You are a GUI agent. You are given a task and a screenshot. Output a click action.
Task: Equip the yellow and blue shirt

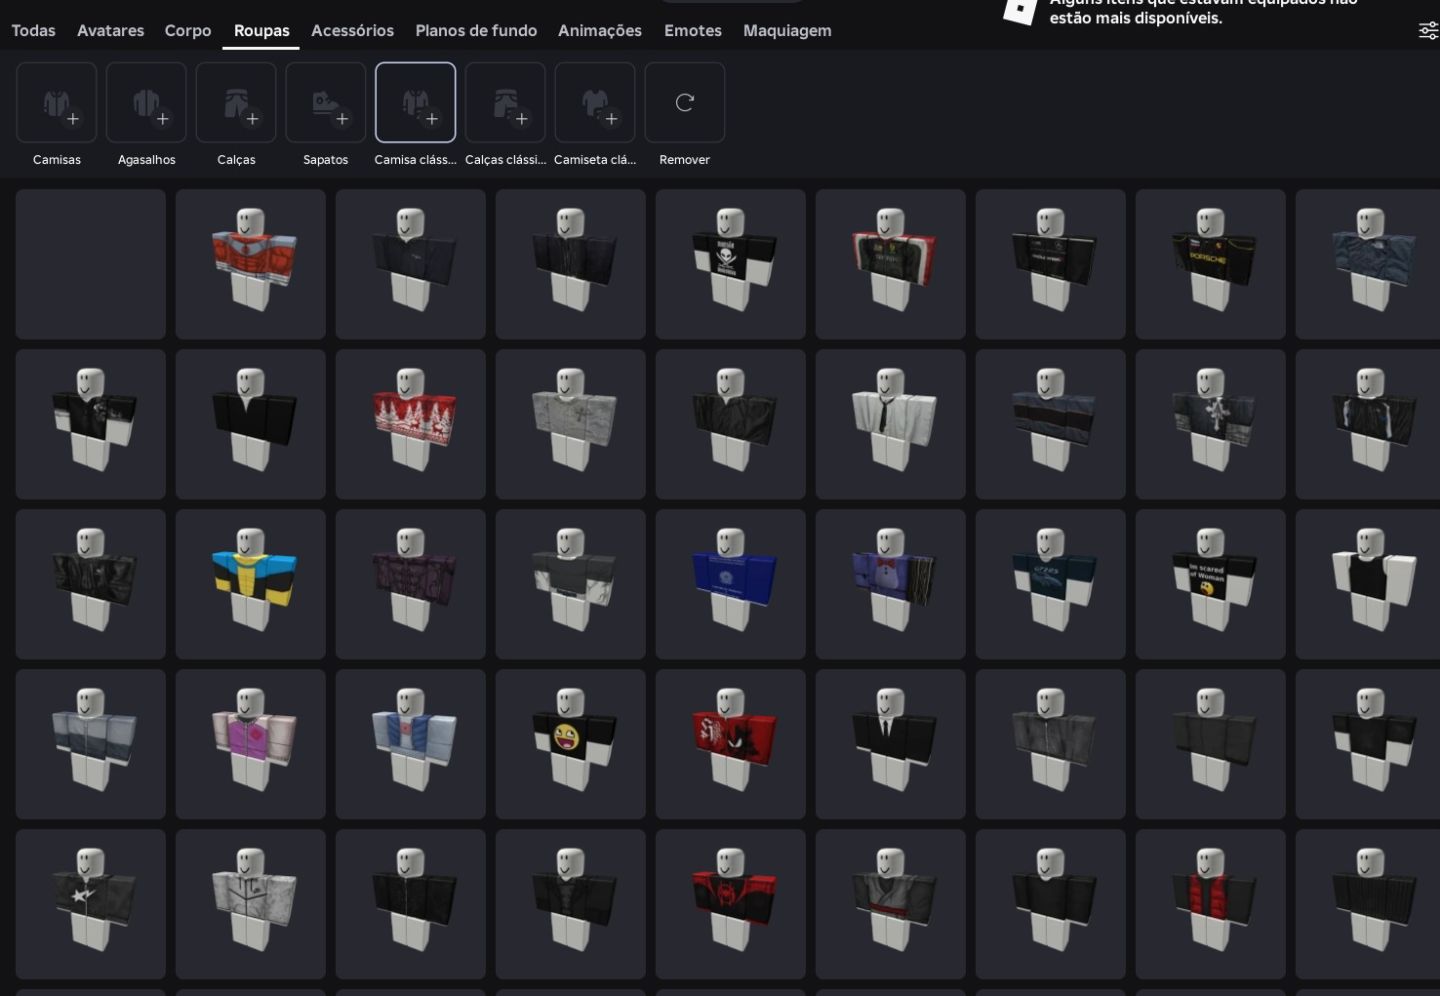click(x=251, y=584)
